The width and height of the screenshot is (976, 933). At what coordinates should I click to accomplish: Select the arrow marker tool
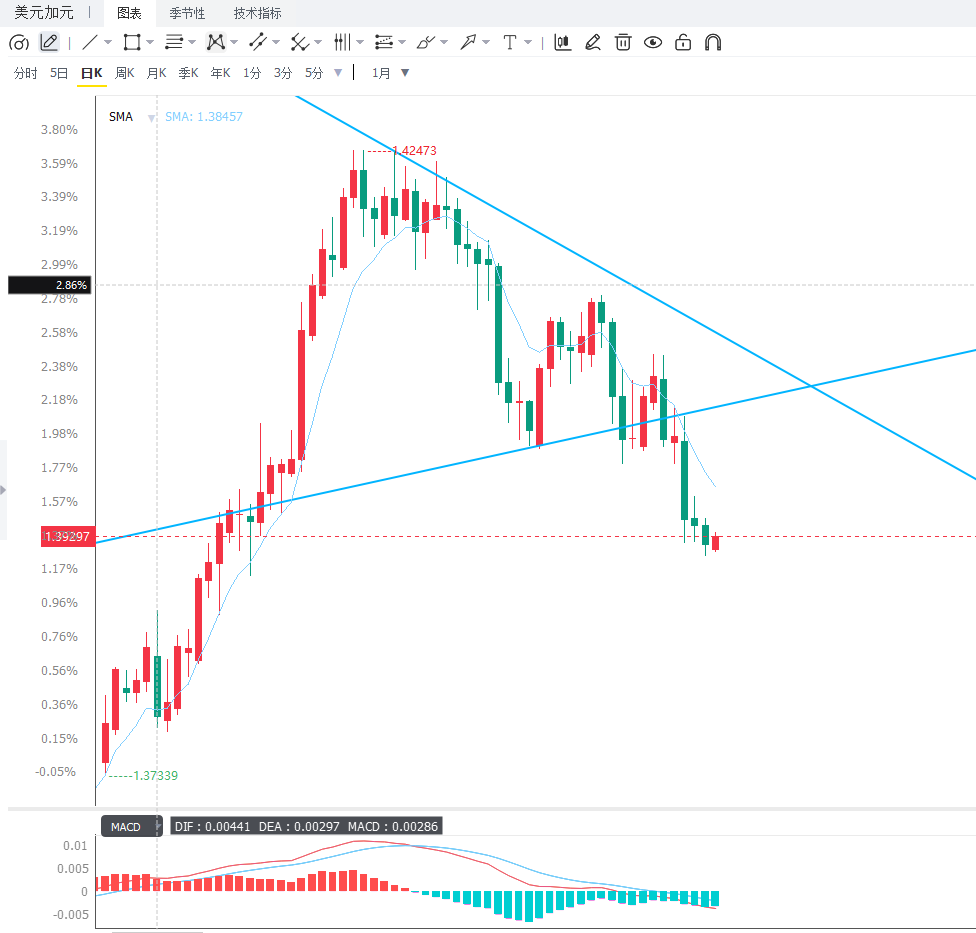pos(467,42)
